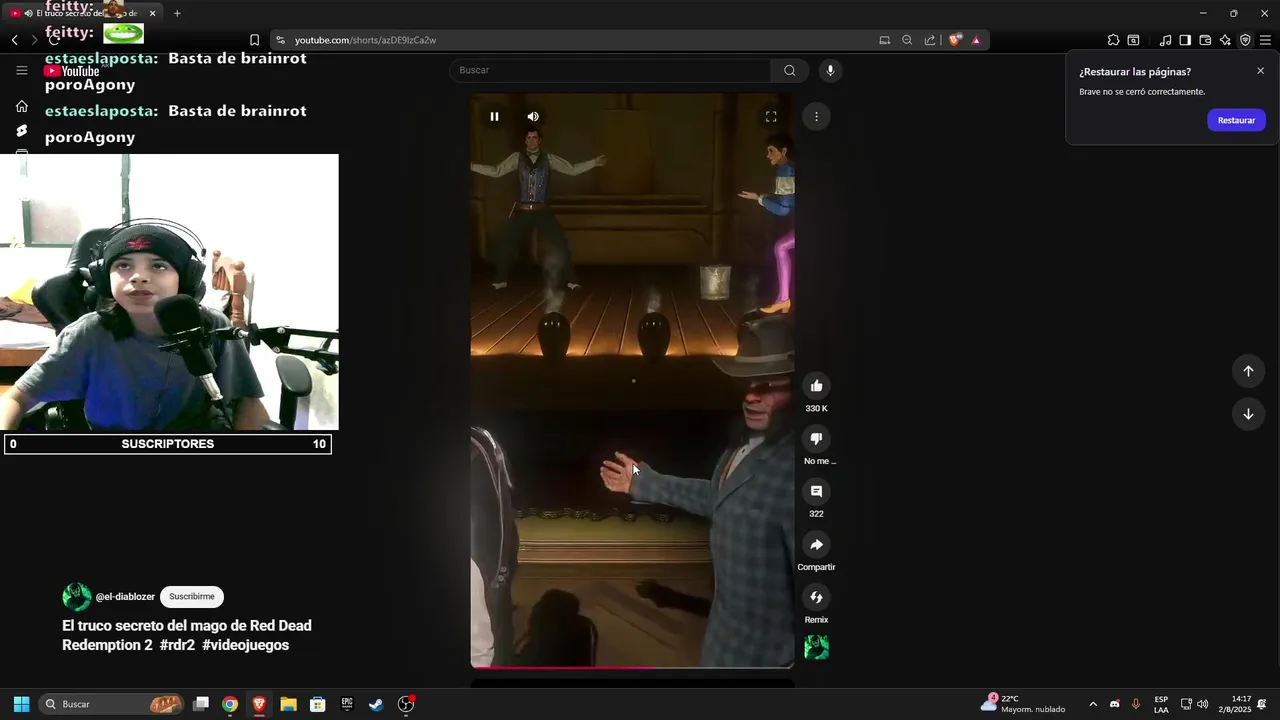Click the #videojuegos hashtag
The height and width of the screenshot is (720, 1280).
tap(245, 645)
